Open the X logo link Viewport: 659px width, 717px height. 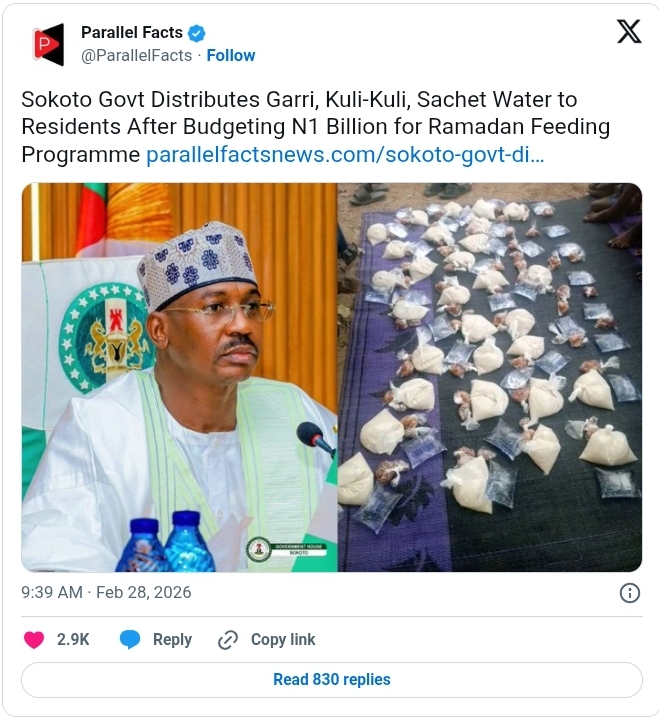tap(629, 33)
